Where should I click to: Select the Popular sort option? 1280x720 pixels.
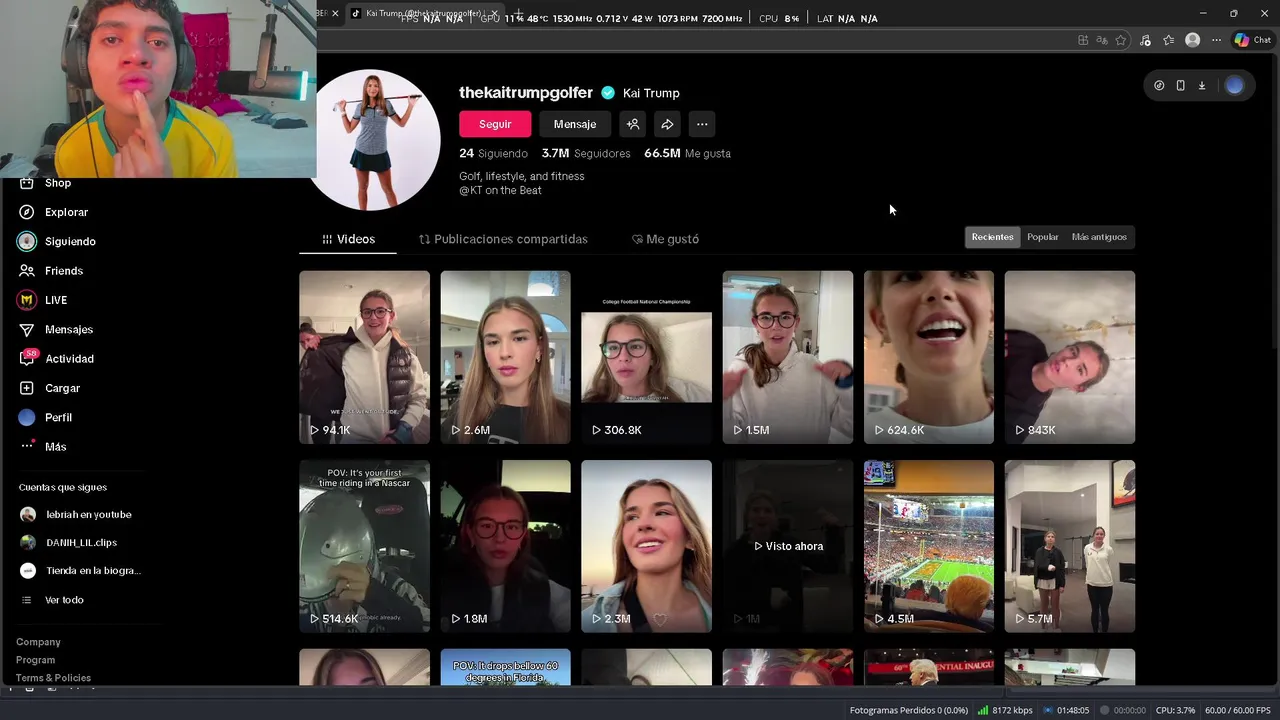coord(1042,237)
